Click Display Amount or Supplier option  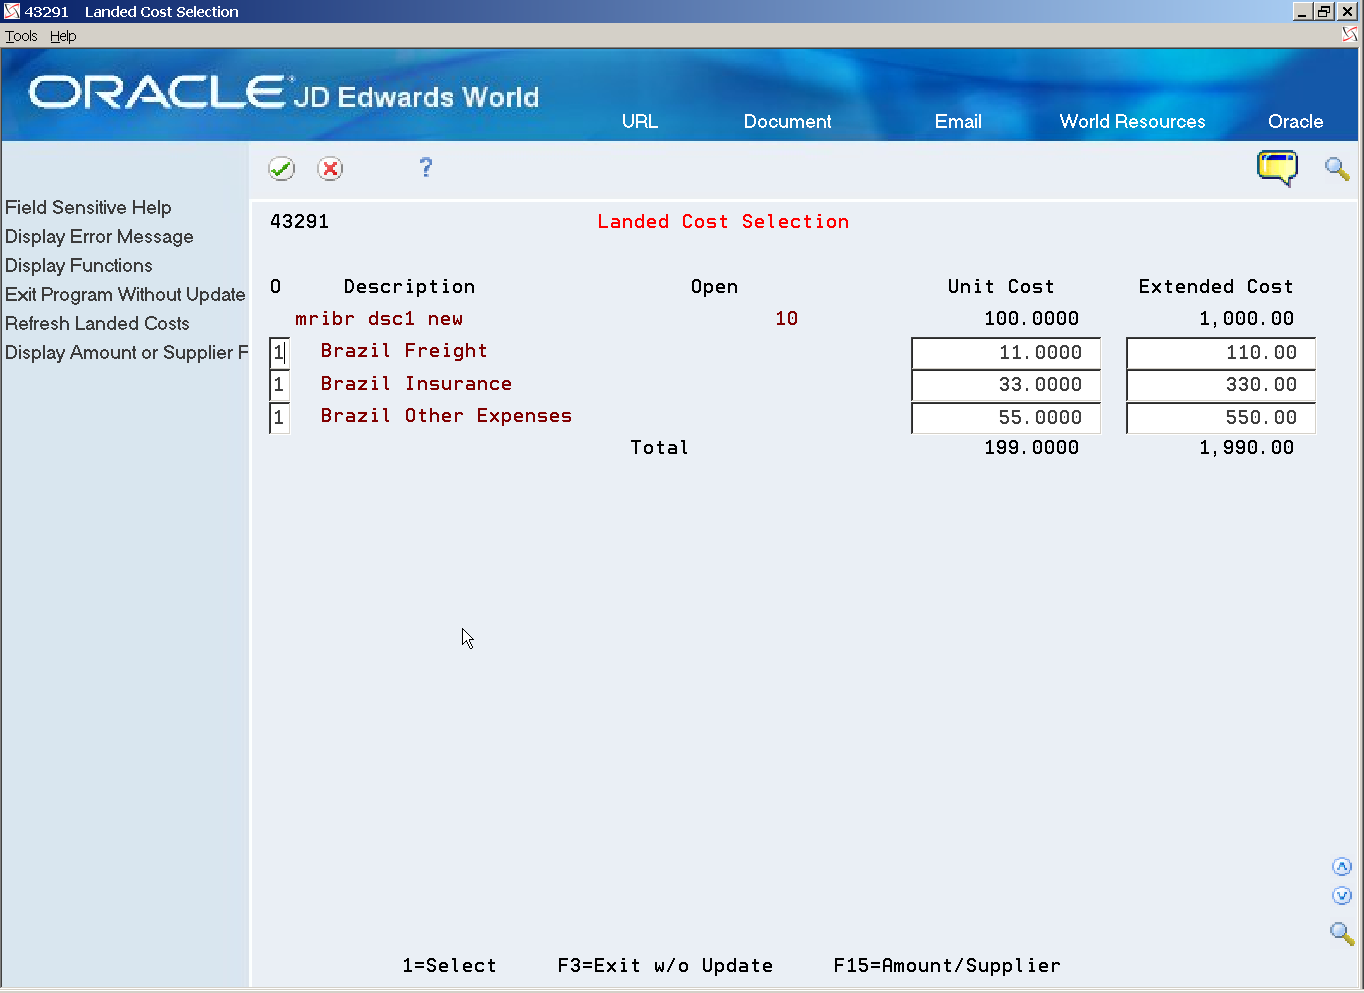pos(126,352)
